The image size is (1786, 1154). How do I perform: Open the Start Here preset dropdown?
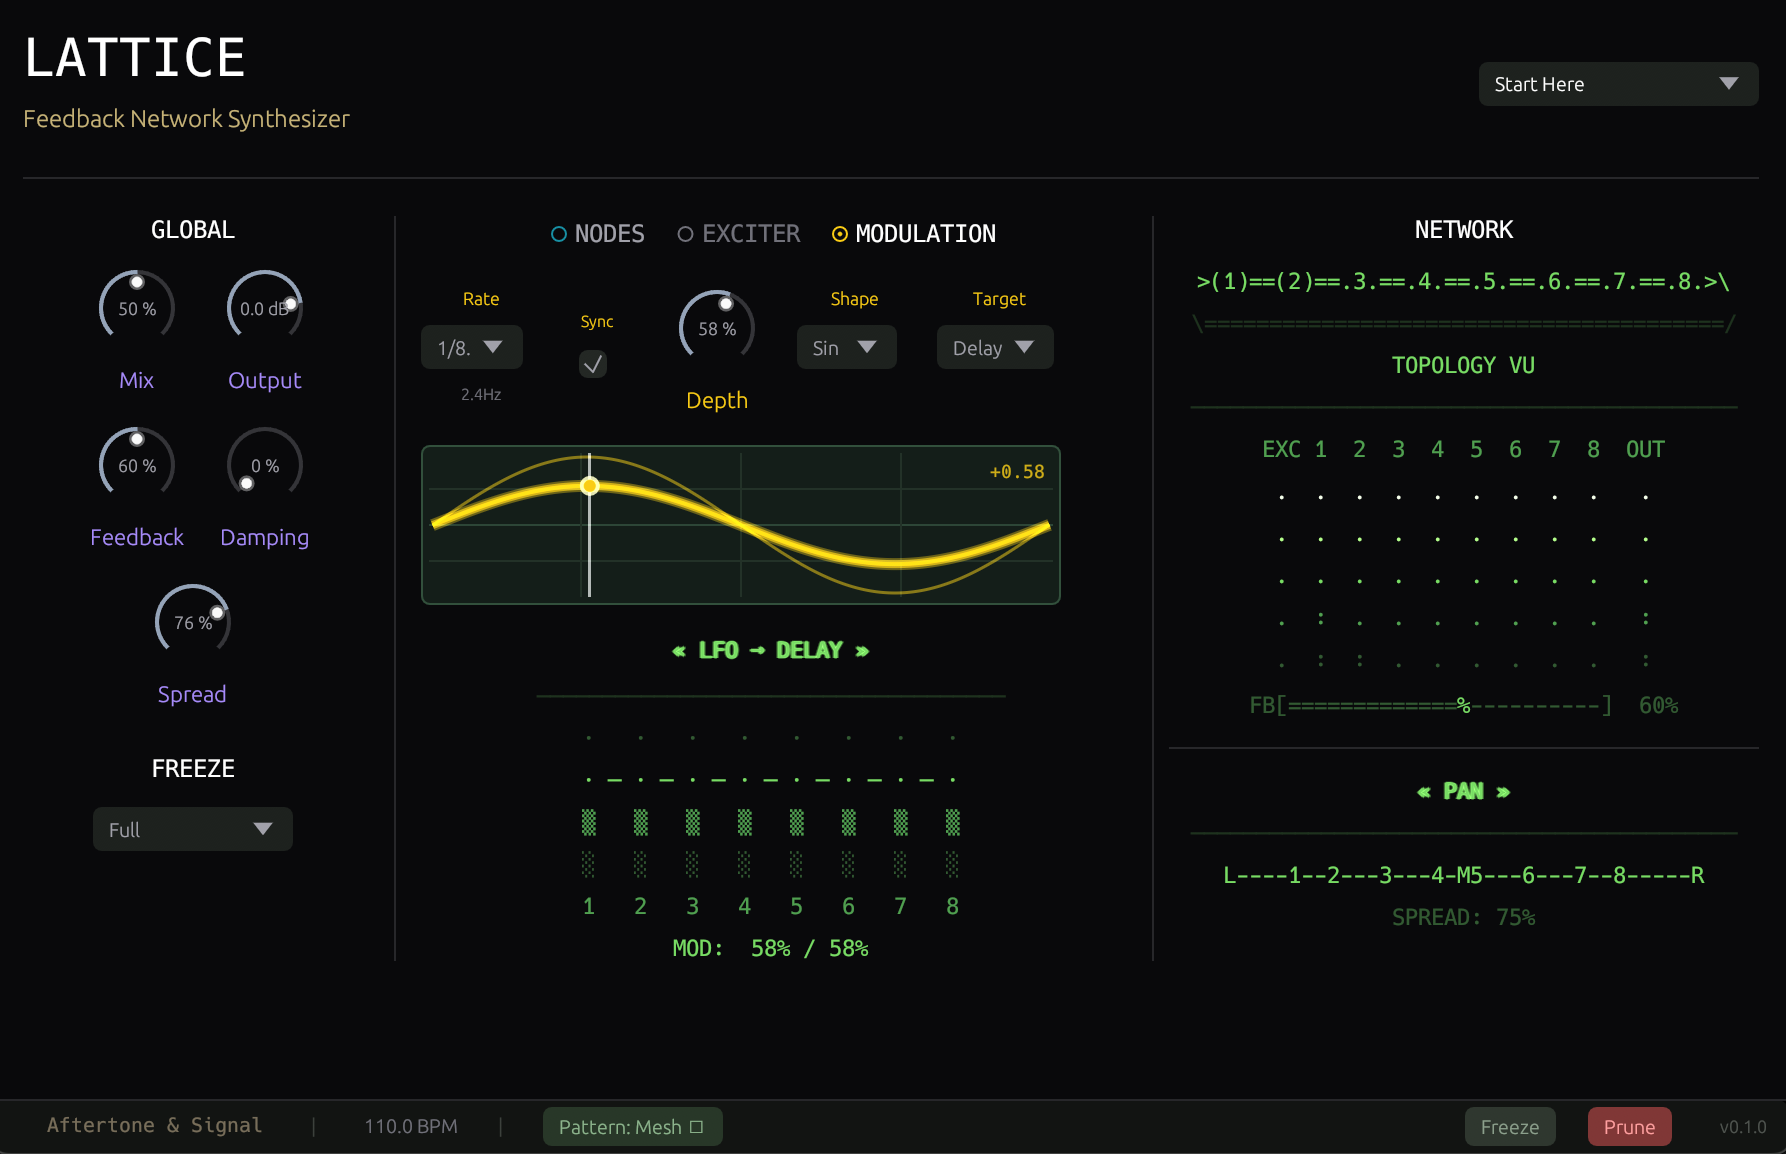pyautogui.click(x=1617, y=84)
